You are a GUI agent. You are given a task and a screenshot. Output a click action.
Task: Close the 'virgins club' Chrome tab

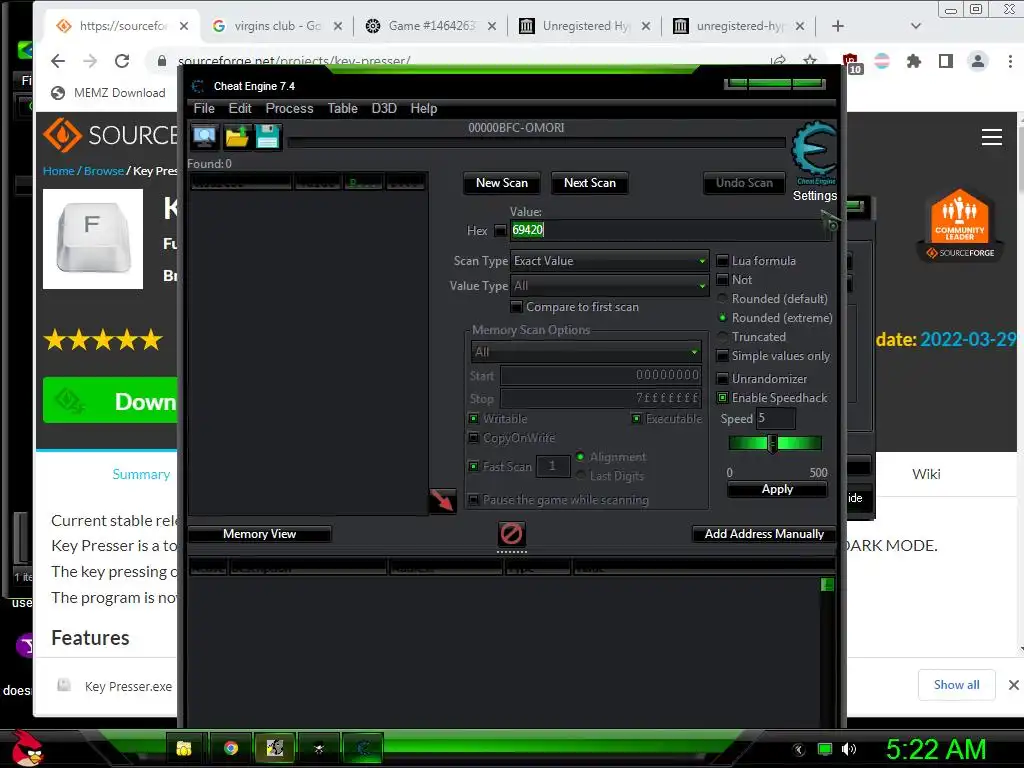click(x=338, y=26)
